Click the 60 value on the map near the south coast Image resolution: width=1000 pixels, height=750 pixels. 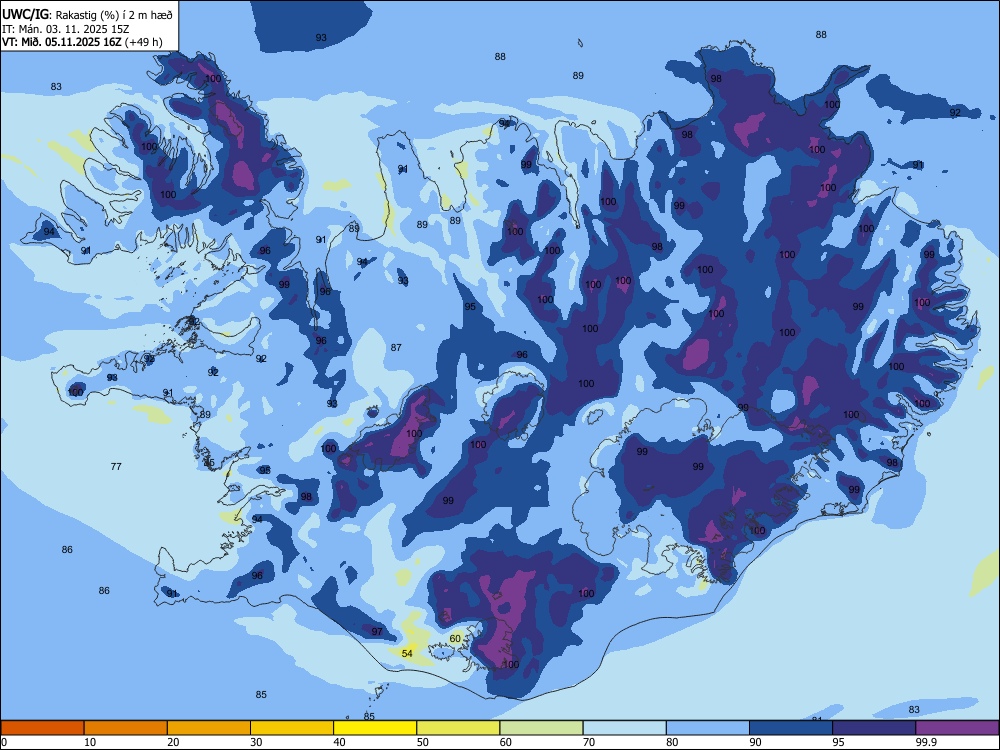[455, 638]
